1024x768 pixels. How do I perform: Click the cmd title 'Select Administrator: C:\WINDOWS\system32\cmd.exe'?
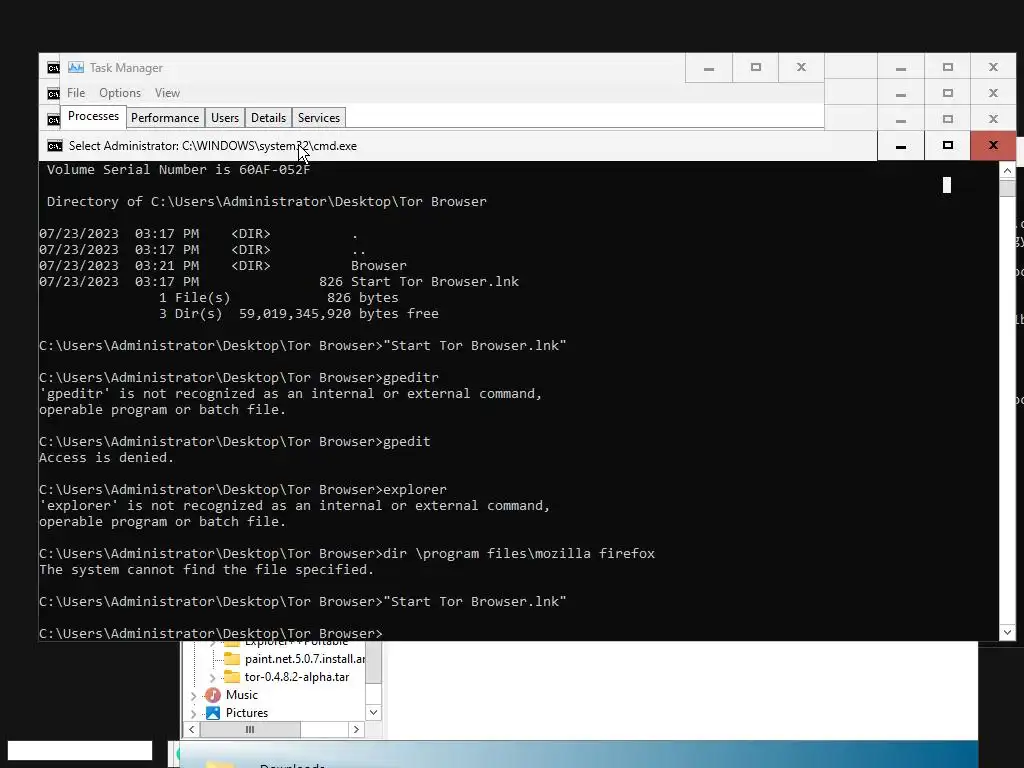tap(213, 146)
